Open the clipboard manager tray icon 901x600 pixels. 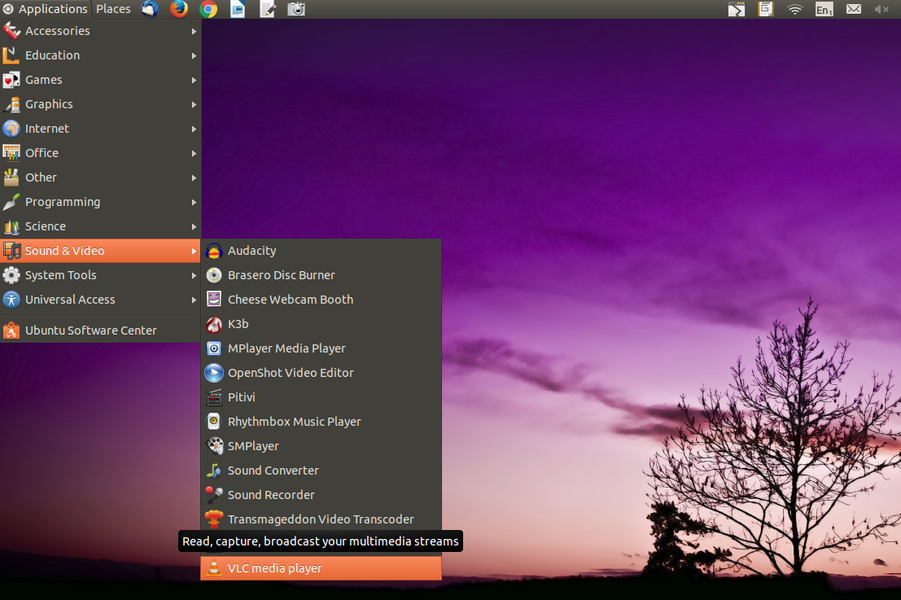point(766,9)
